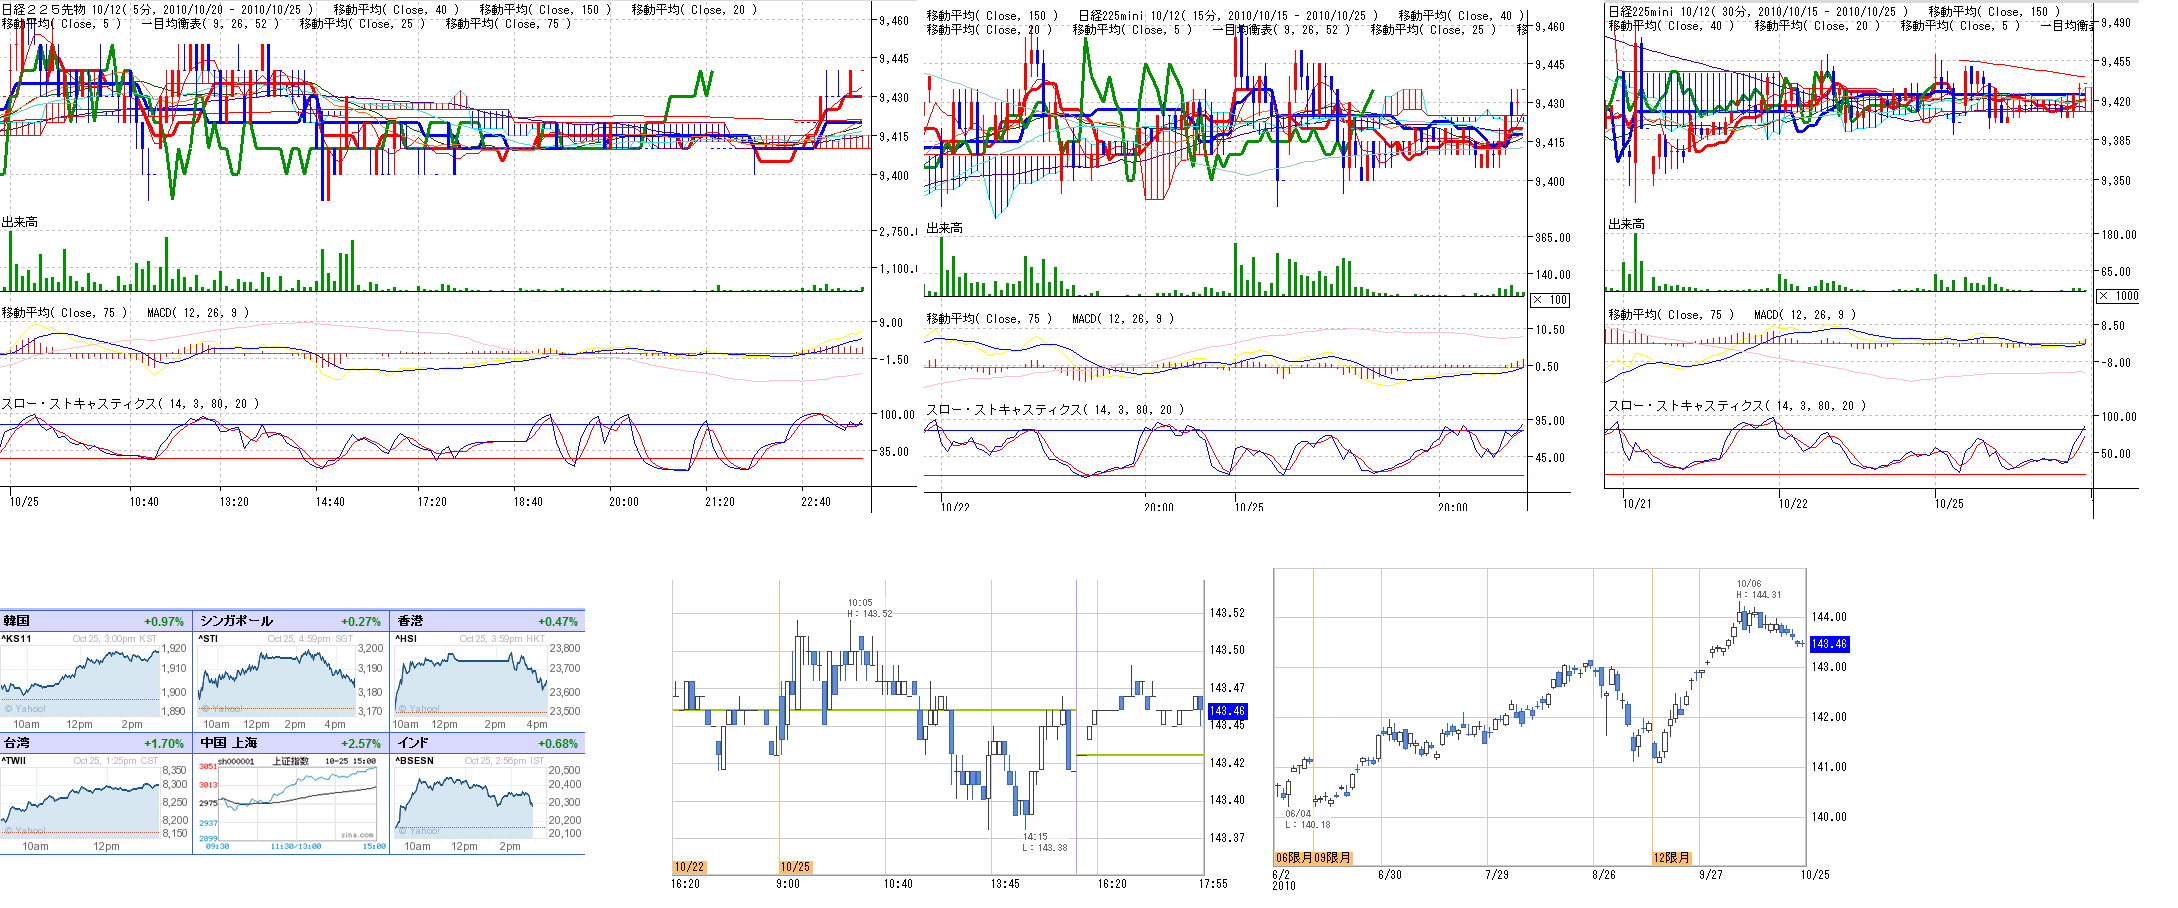The height and width of the screenshot is (908, 2178).
Task: Click the 12限月 contract month marker
Action: pyautogui.click(x=1671, y=858)
